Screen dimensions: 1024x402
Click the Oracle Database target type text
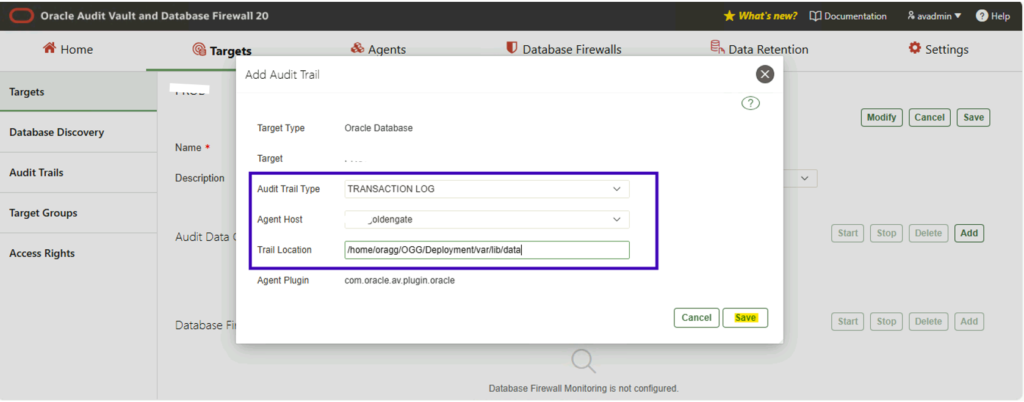coord(379,129)
